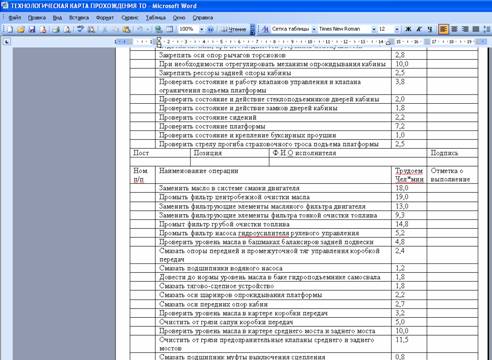492x360 pixels.
Task: Click the Open folder icon
Action: click(x=21, y=29)
